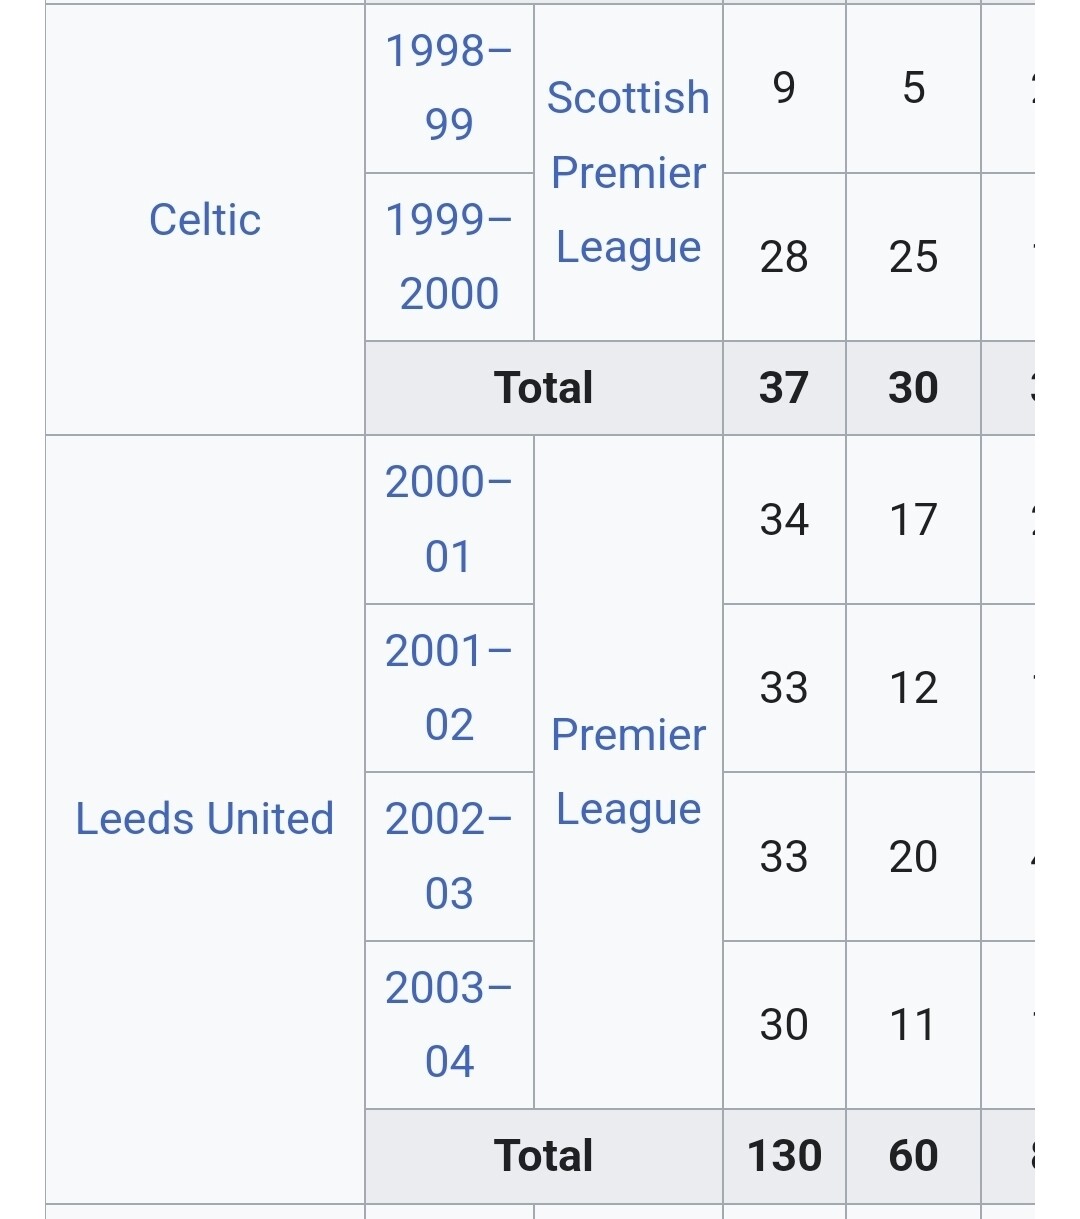This screenshot has height=1219, width=1080.
Task: Open the 2003–04 season link
Action: pyautogui.click(x=449, y=1025)
